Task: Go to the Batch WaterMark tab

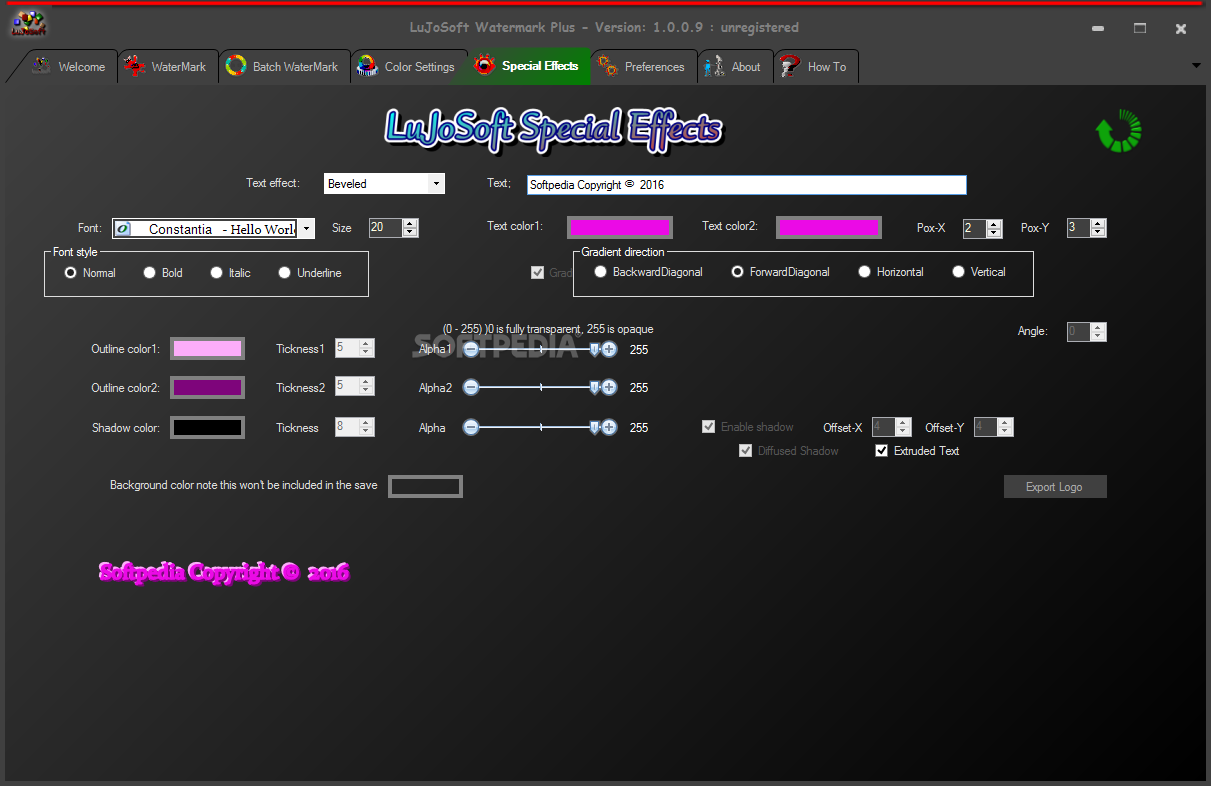Action: [x=284, y=67]
